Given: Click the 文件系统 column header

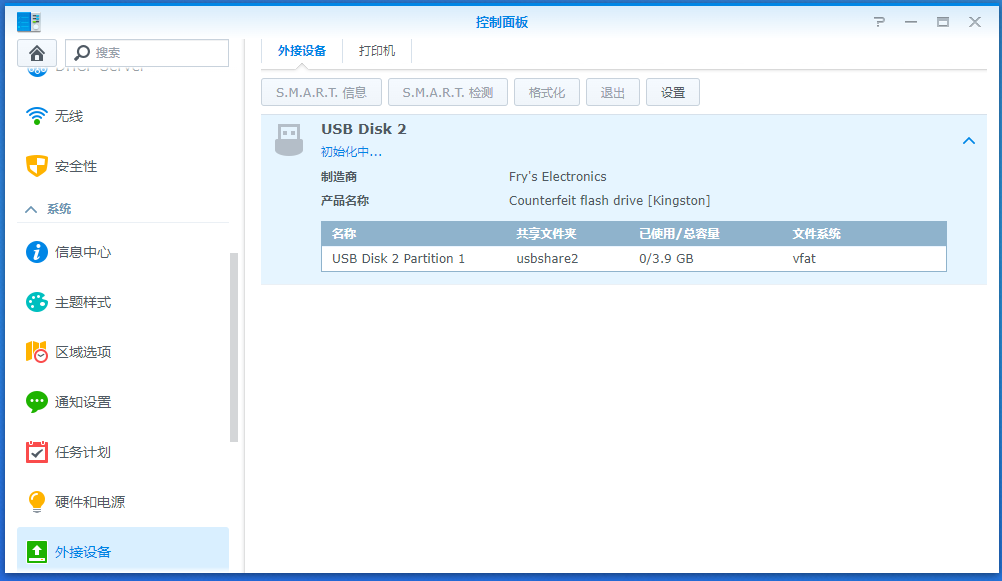Looking at the screenshot, I should click(817, 234).
